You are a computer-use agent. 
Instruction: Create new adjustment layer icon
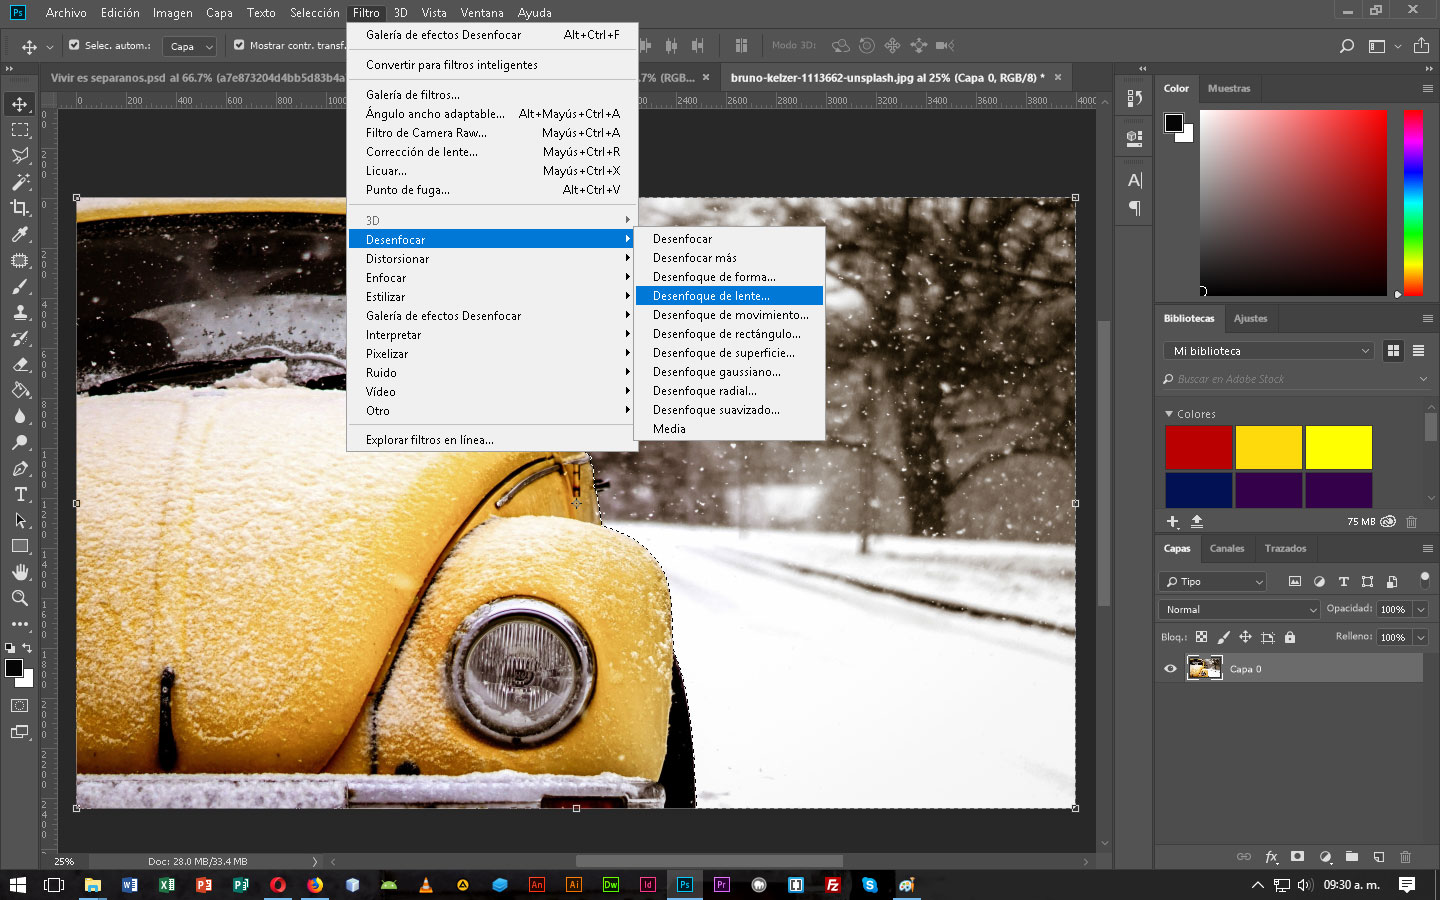(1325, 857)
